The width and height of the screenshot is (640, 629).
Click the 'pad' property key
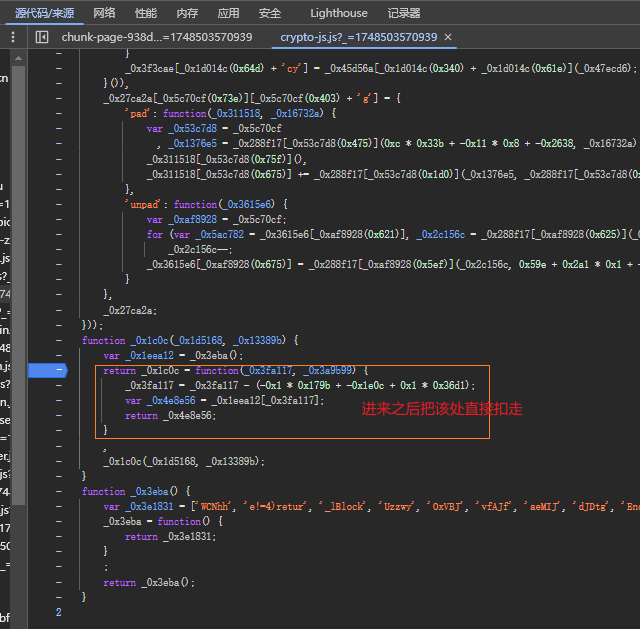click(x=138, y=113)
